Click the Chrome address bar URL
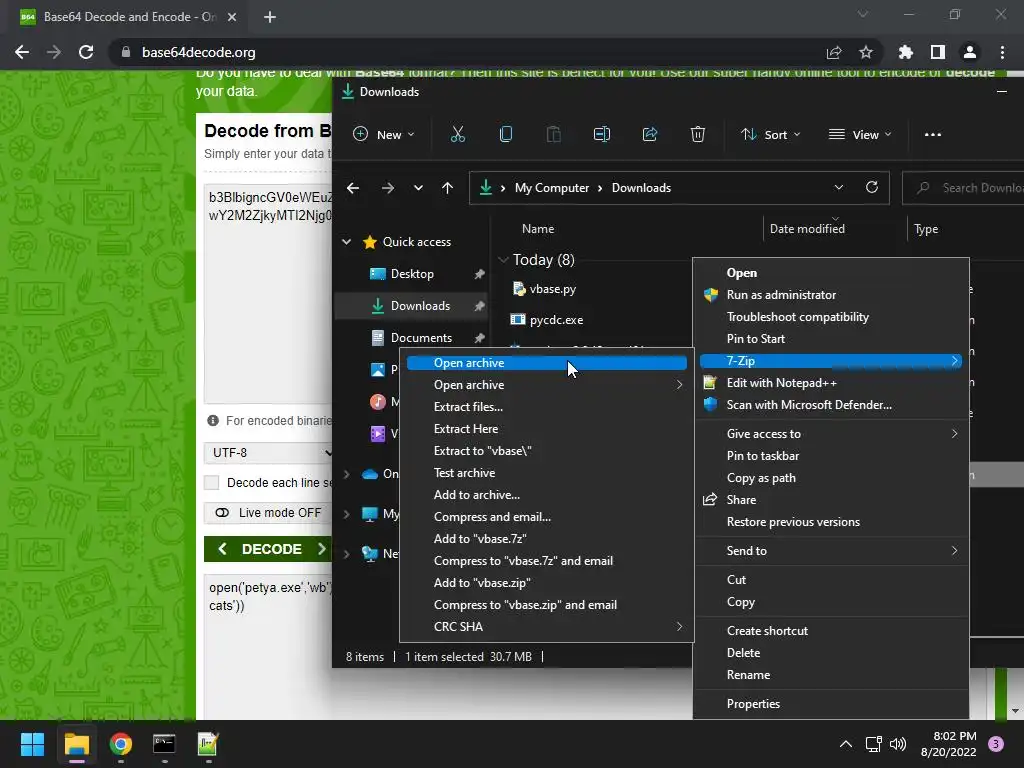Viewport: 1024px width, 768px height. click(199, 52)
